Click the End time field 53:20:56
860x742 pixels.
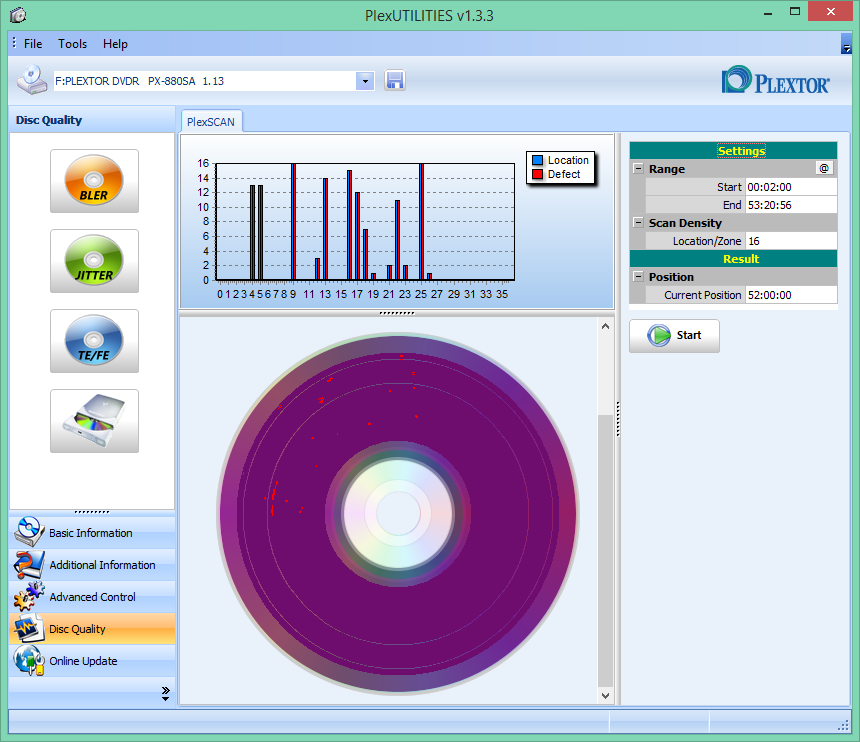coord(791,205)
